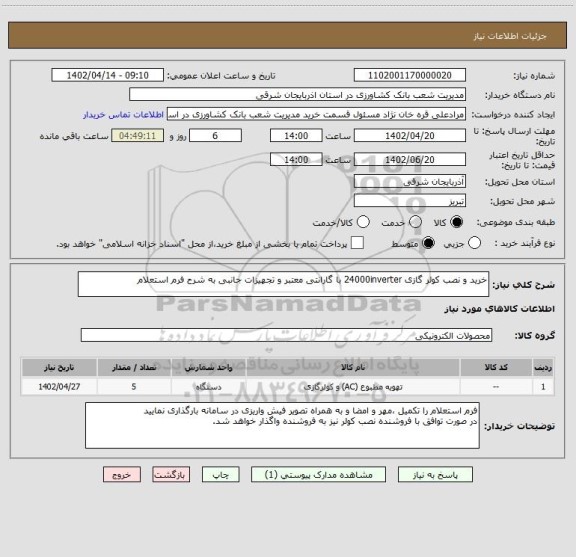Viewport: 576px width, 557px height.
Task: Click the announcement date field 1402/04/14 - 09:10
Action: (x=107, y=75)
